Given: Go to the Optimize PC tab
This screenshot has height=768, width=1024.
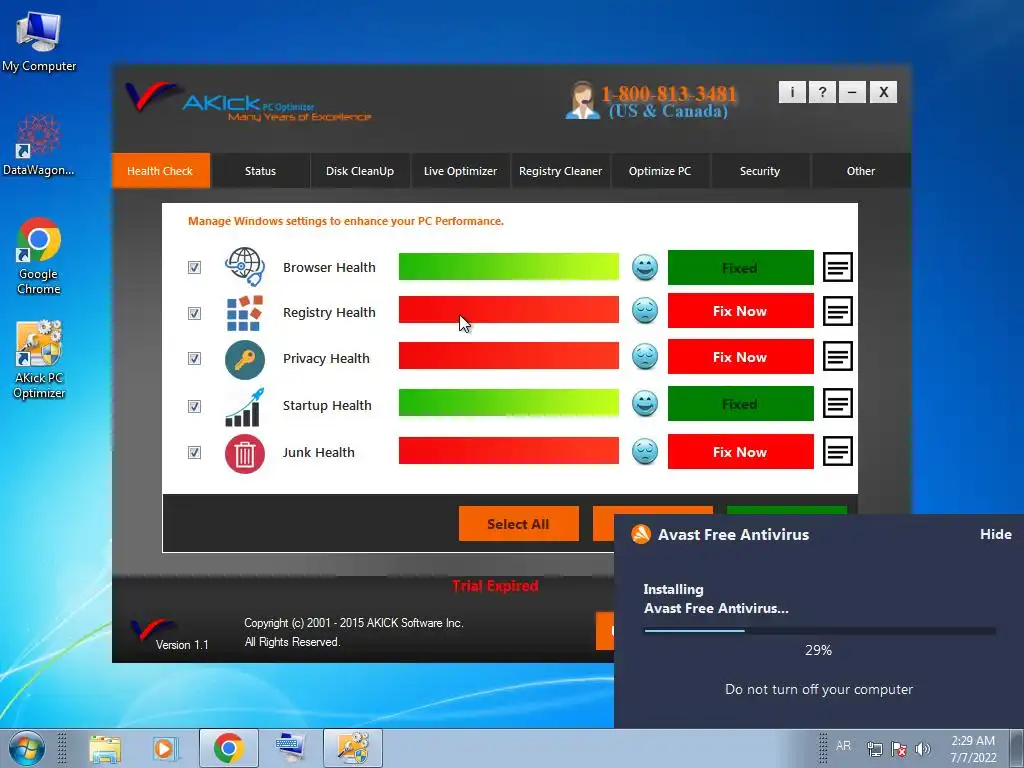Looking at the screenshot, I should coord(660,170).
